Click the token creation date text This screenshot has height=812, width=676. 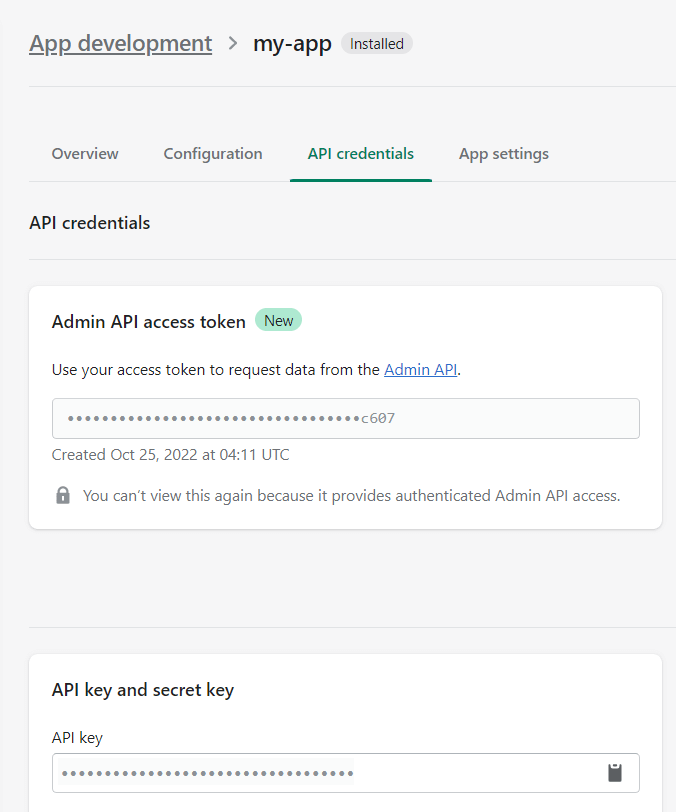point(171,455)
